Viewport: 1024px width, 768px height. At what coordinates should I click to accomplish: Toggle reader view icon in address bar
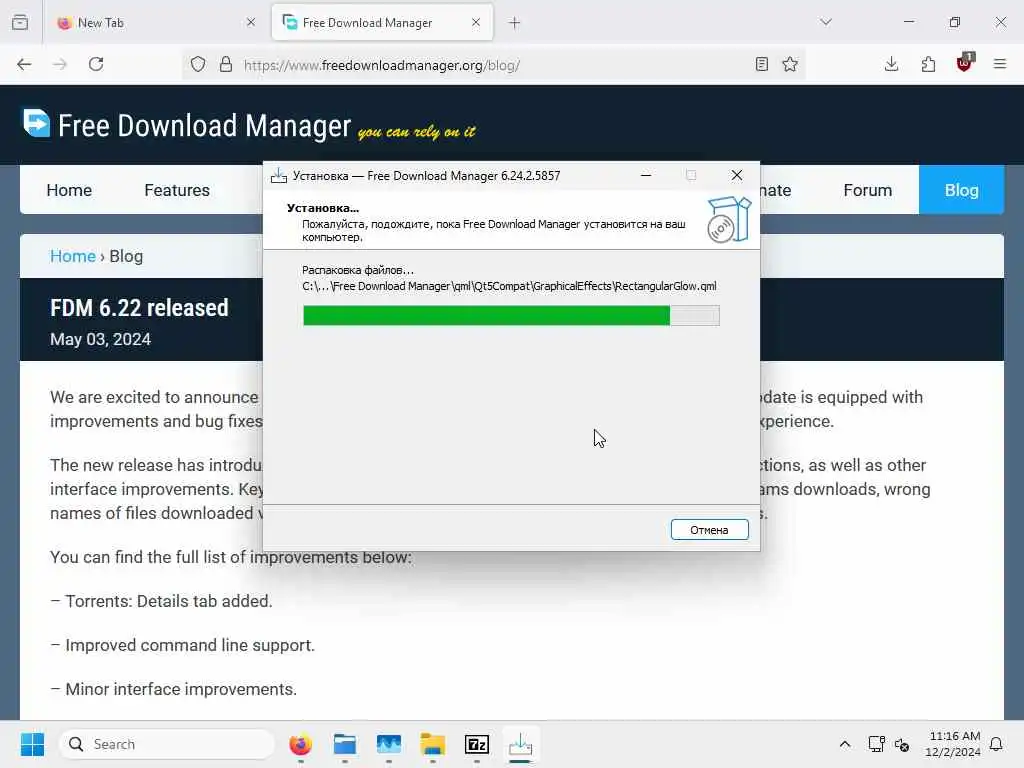761,64
